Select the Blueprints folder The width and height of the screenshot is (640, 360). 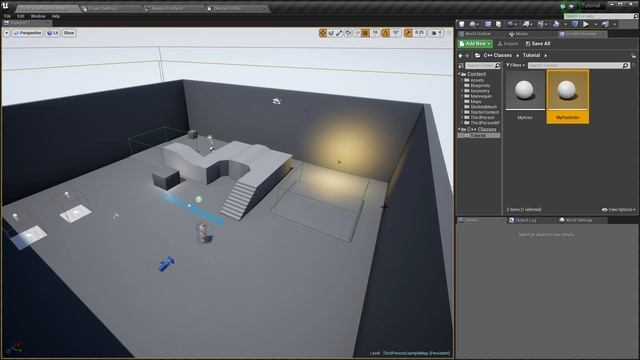[x=480, y=86]
